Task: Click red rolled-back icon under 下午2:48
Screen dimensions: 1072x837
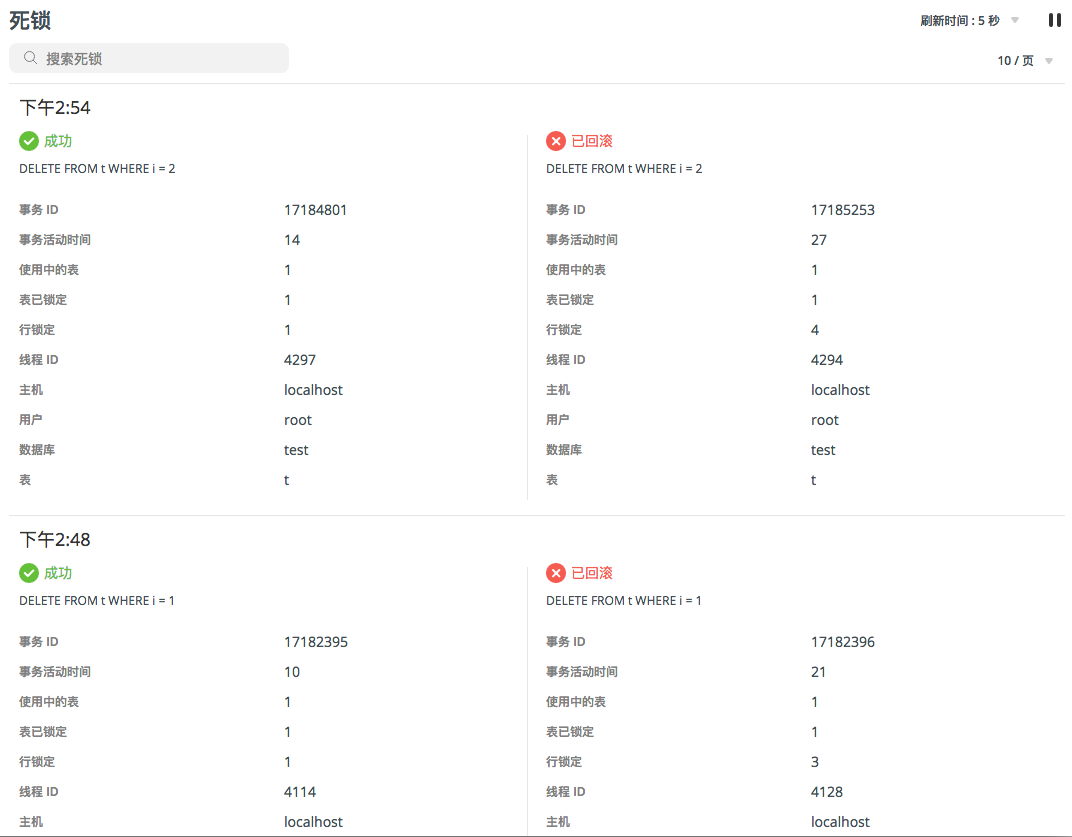Action: (x=556, y=573)
